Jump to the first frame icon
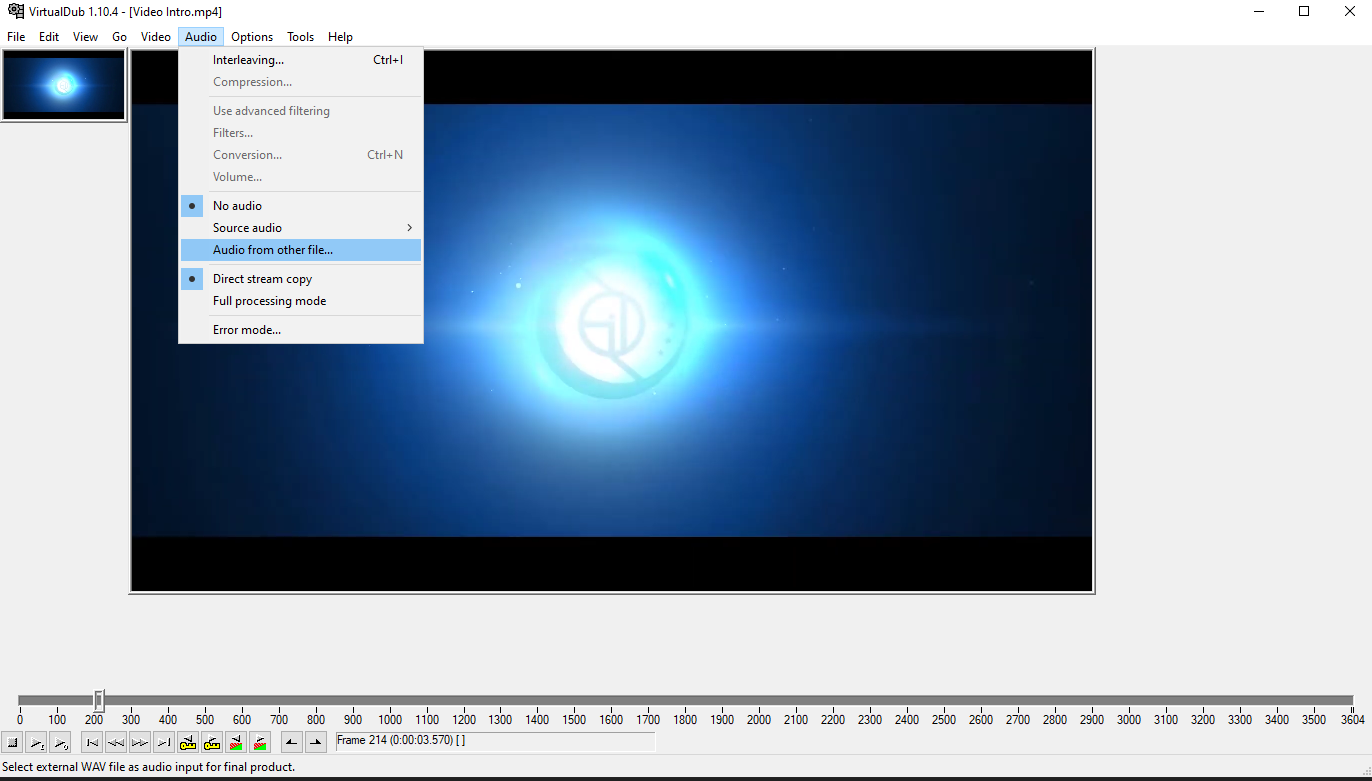Screen dimensions: 1372x781 point(92,742)
